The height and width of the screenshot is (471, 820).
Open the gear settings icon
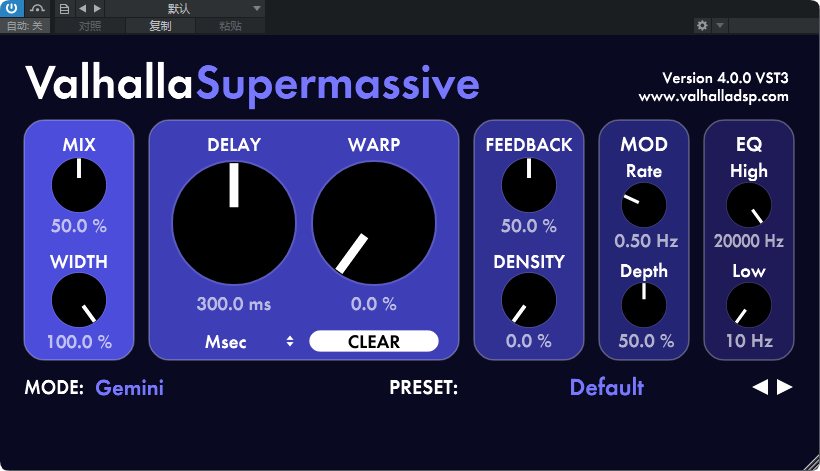(702, 25)
